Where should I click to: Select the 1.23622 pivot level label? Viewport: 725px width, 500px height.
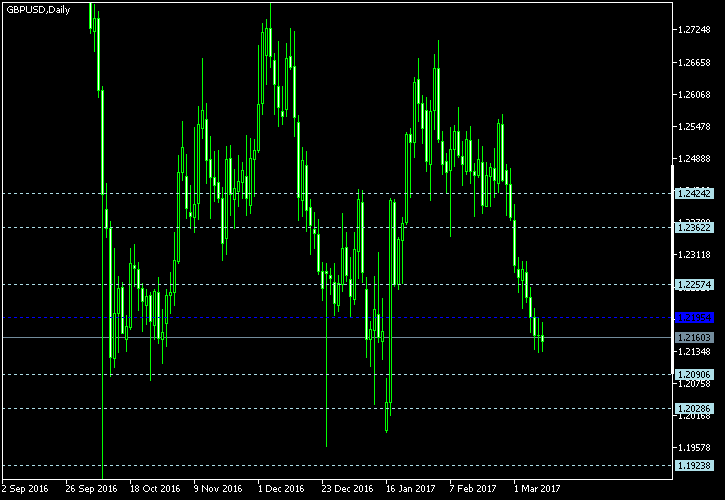[x=694, y=228]
